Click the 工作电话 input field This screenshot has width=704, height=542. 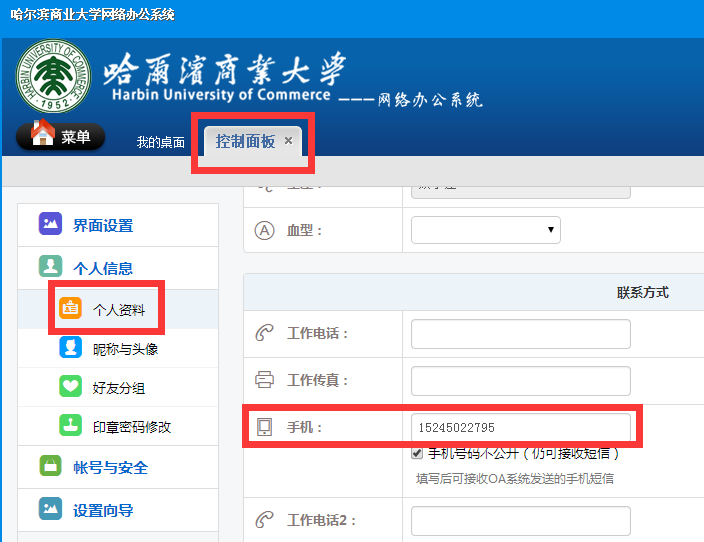coord(520,334)
